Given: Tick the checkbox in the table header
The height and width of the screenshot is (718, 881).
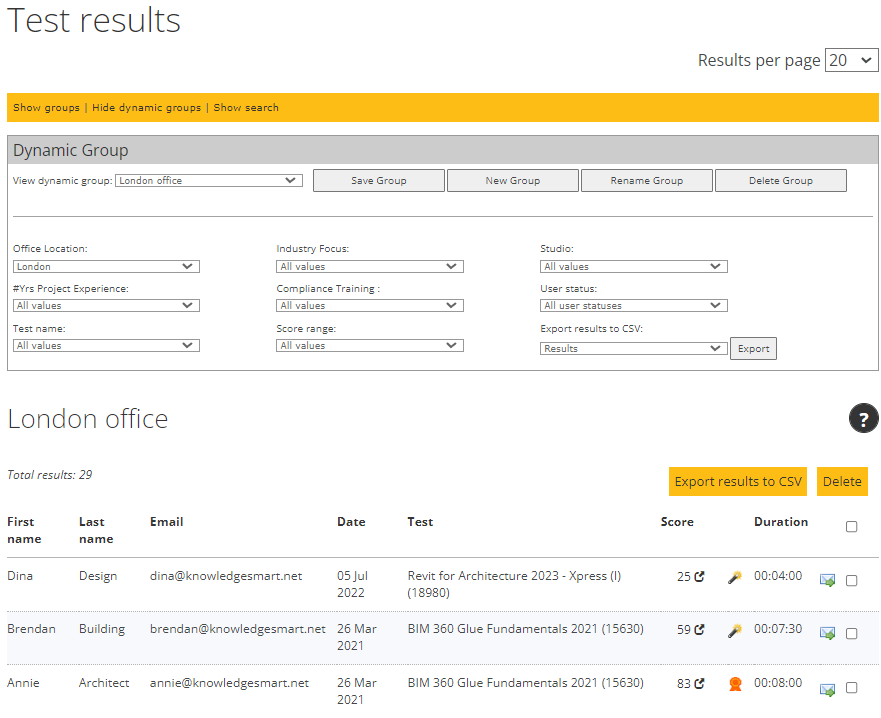Looking at the screenshot, I should [851, 526].
